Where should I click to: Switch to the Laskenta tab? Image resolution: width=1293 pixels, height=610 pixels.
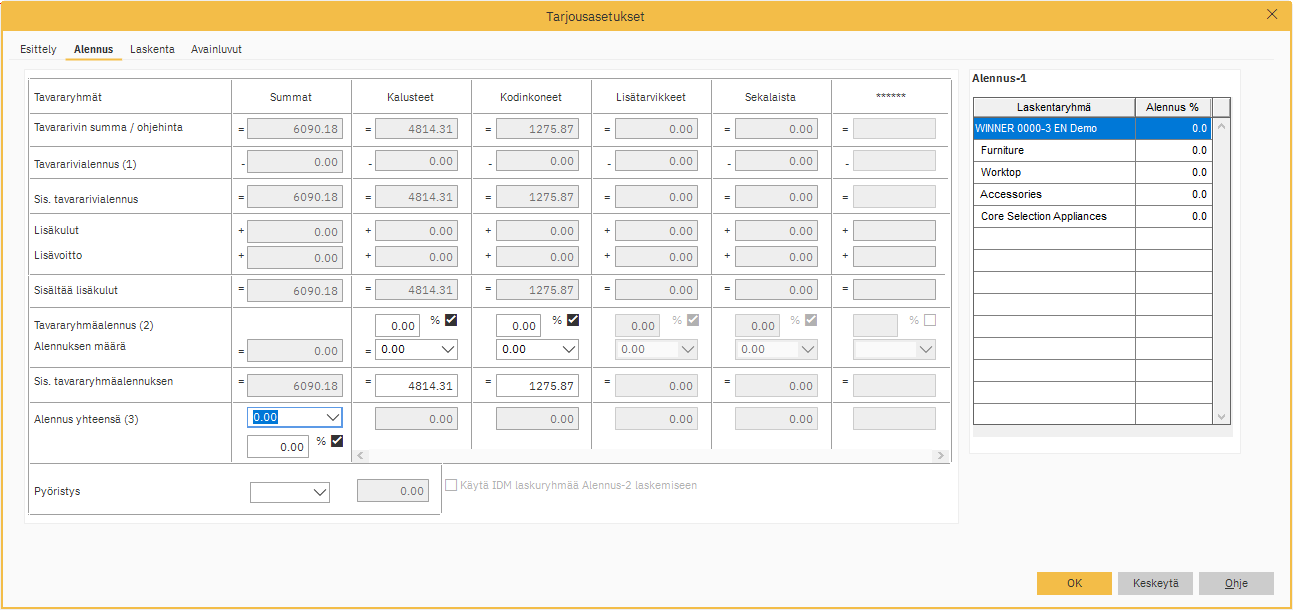click(152, 48)
